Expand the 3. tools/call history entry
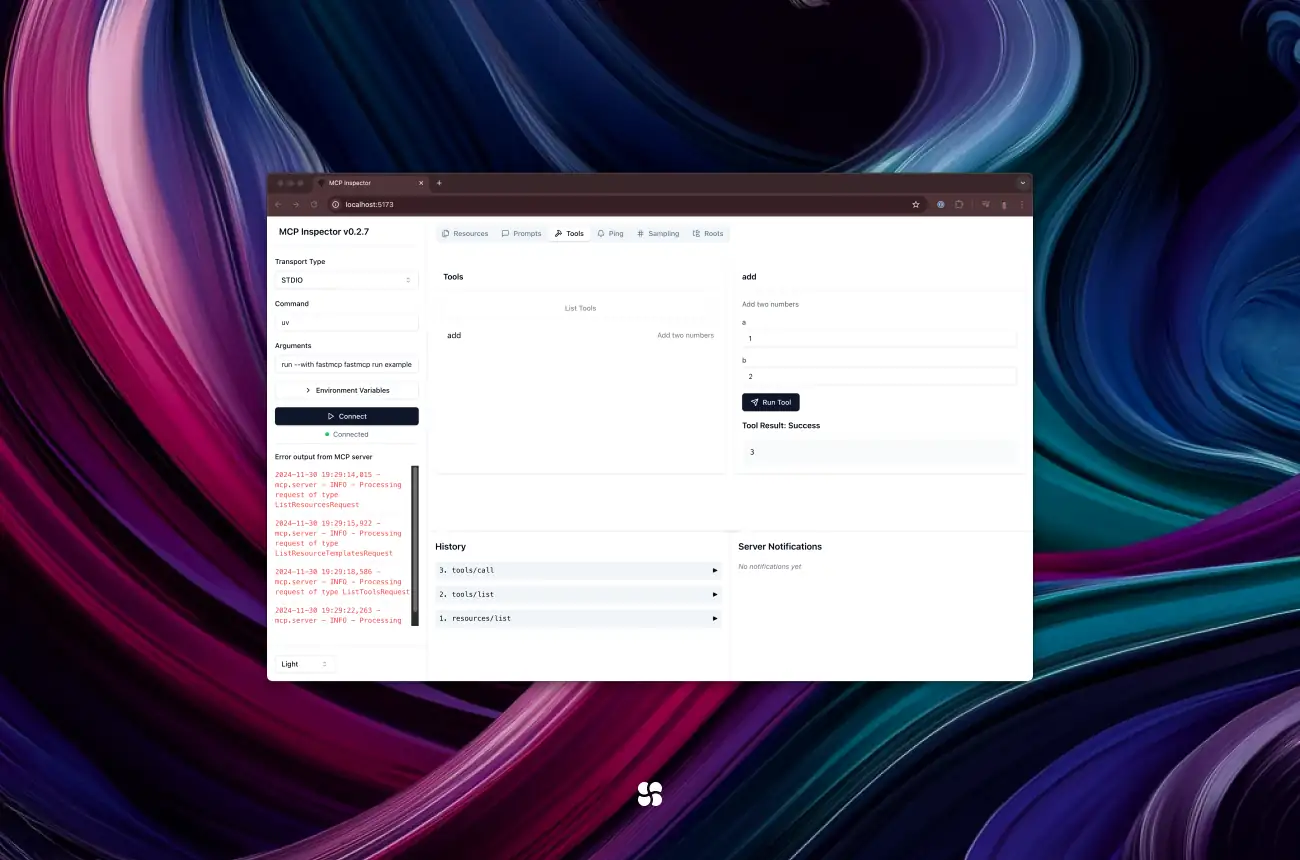This screenshot has height=860, width=1300. 579,570
